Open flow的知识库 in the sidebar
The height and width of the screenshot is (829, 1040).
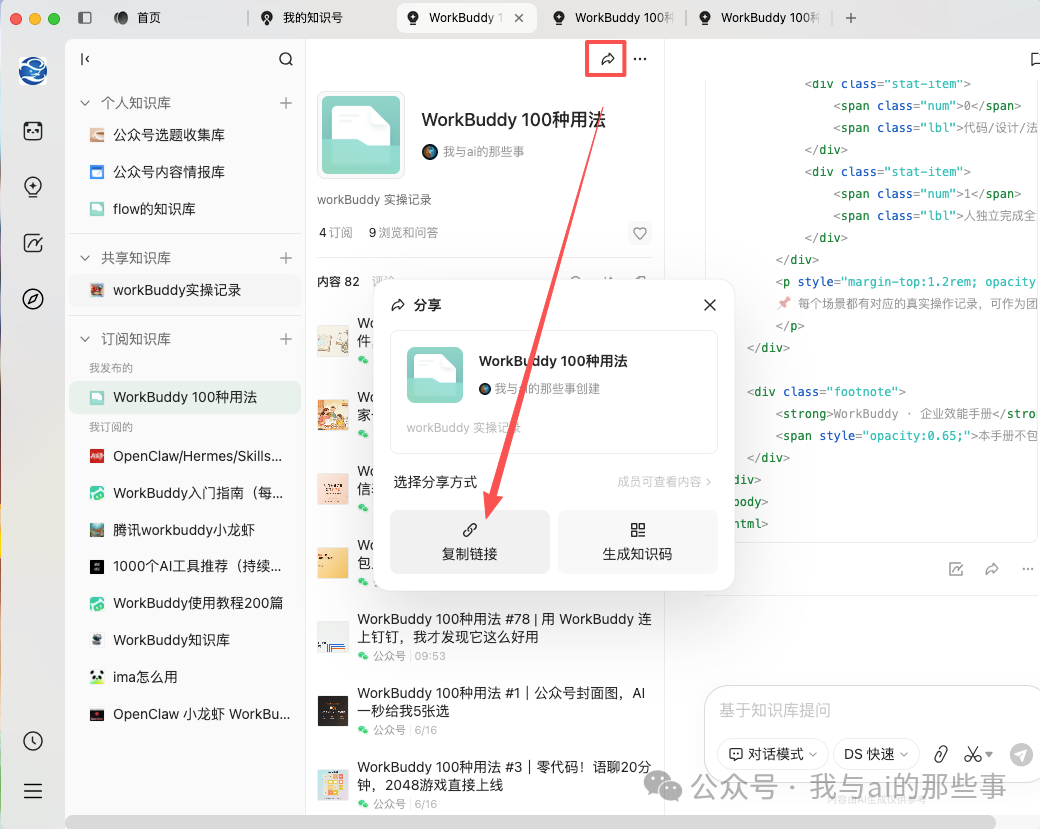point(185,210)
